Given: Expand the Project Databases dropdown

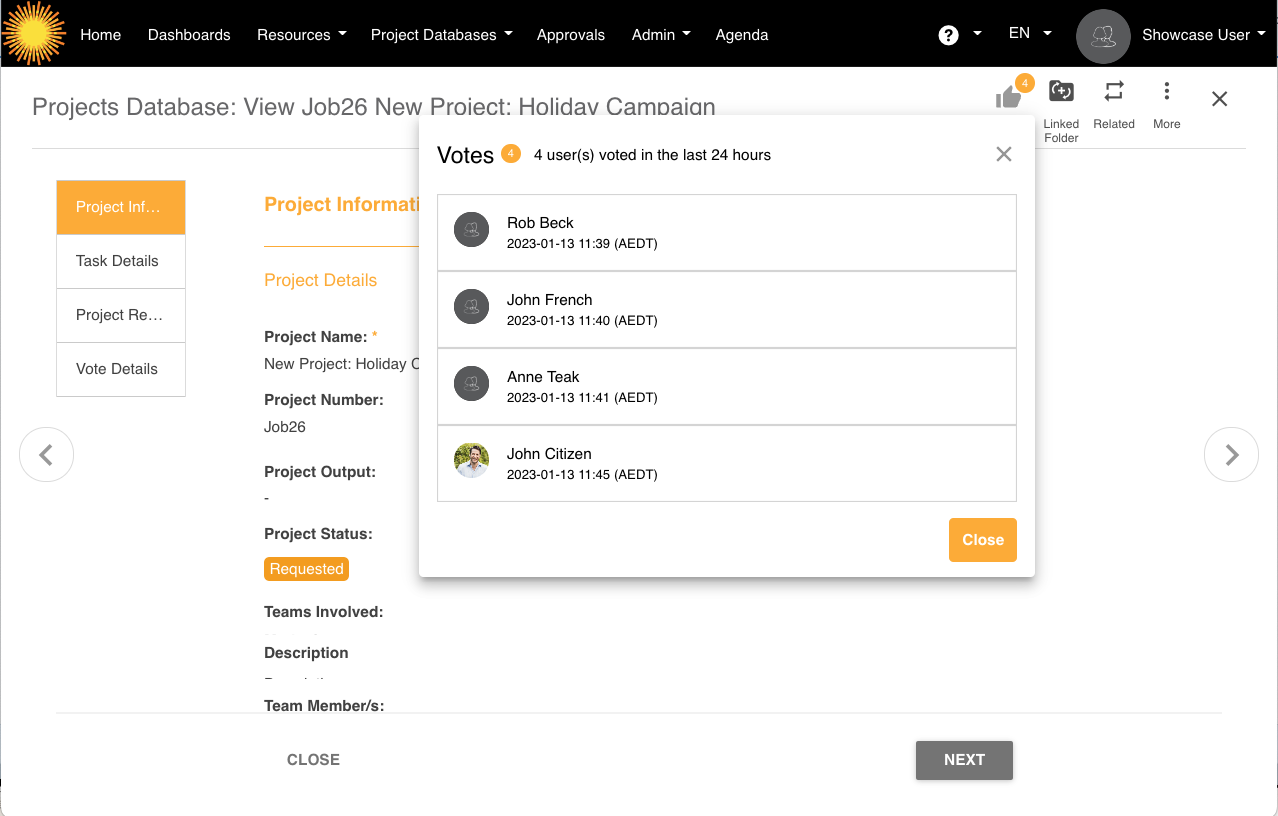Looking at the screenshot, I should 441,34.
